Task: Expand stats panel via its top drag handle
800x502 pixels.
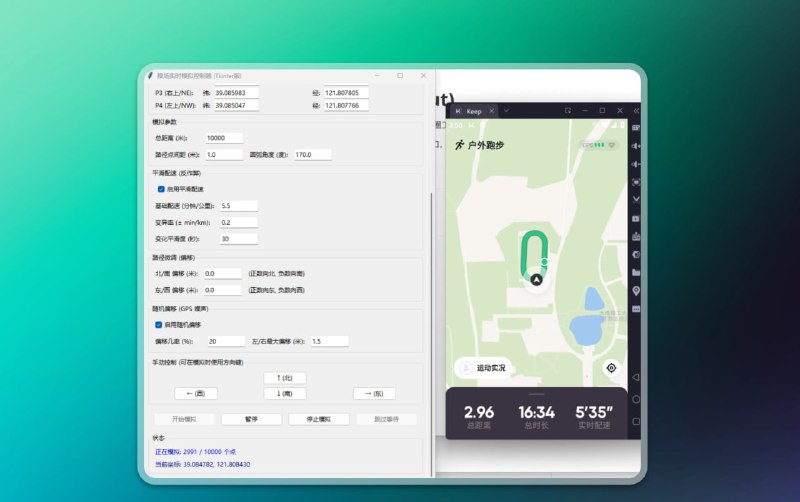Action: coord(536,394)
